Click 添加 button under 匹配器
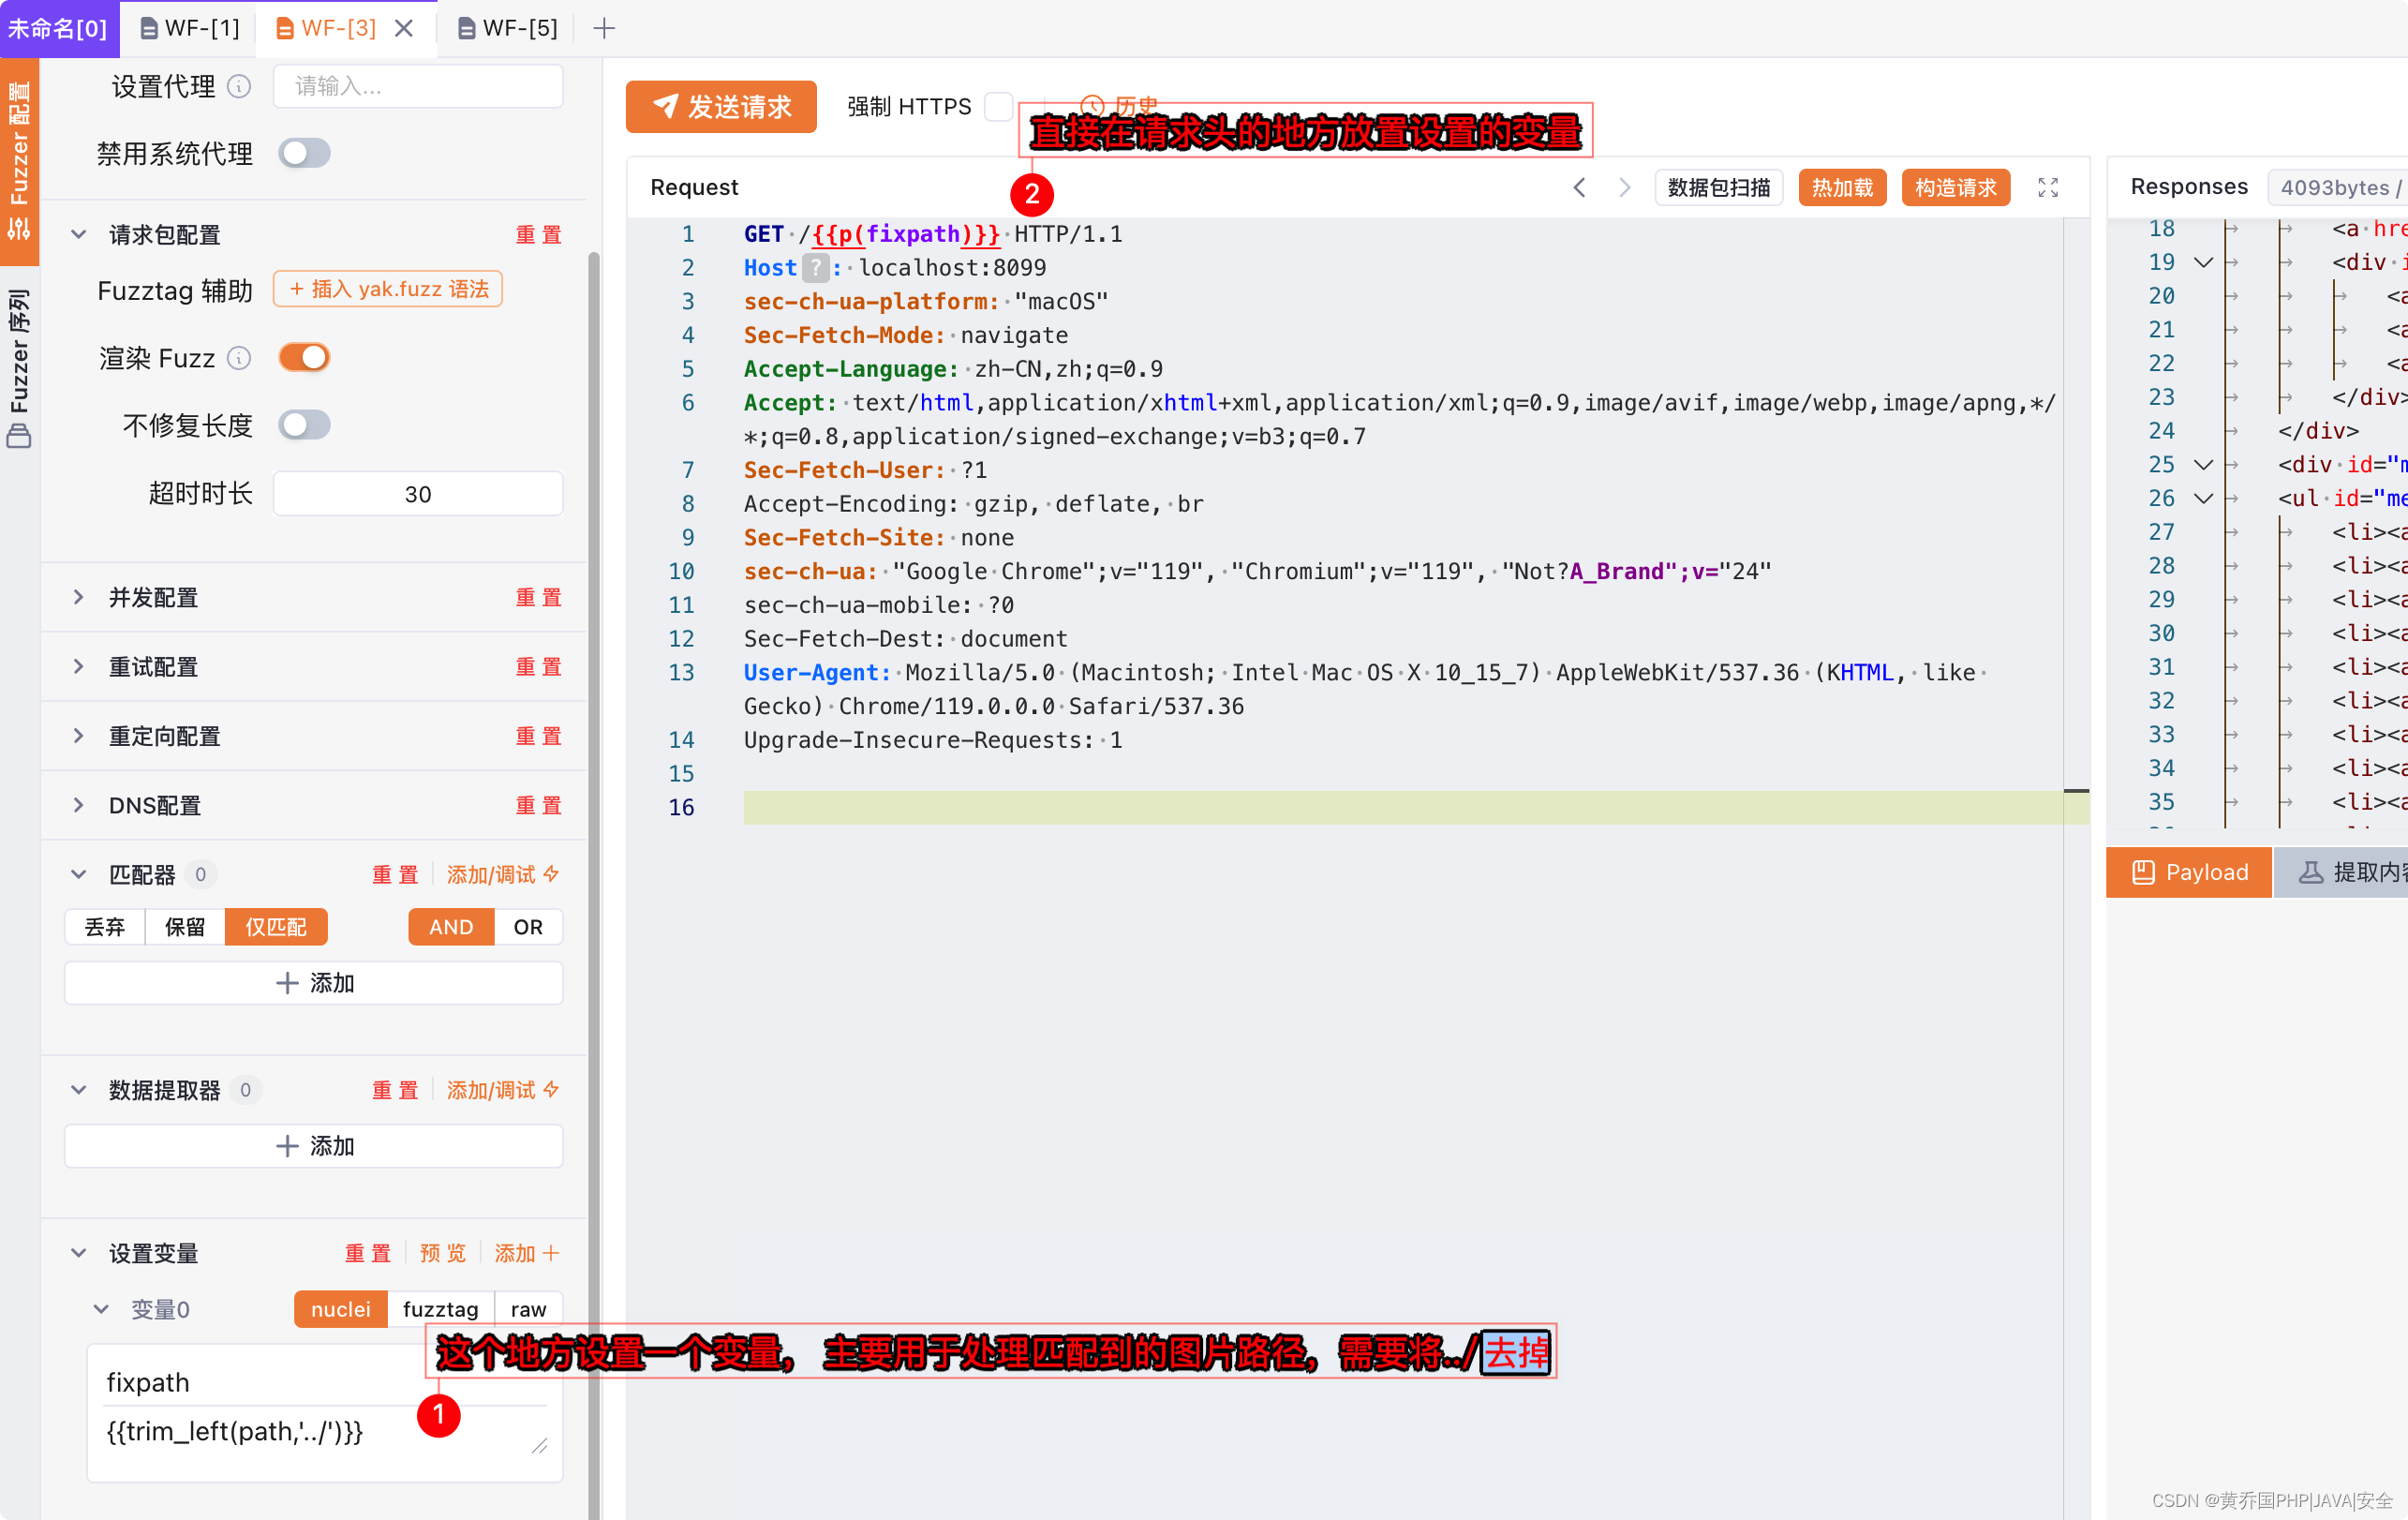This screenshot has height=1520, width=2408. [314, 983]
